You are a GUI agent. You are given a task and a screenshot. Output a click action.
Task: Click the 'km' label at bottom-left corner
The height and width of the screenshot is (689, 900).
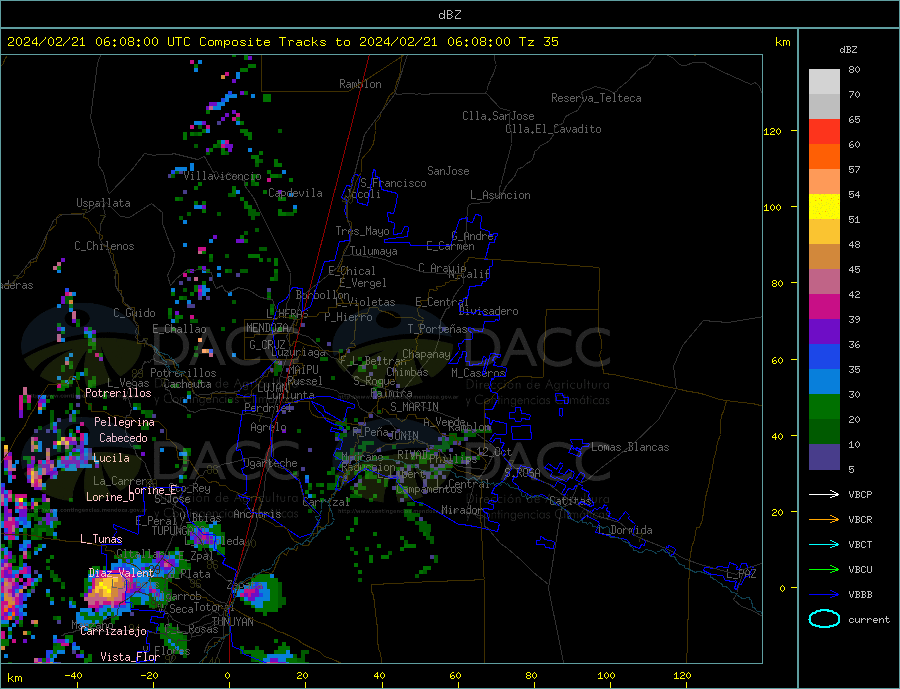tap(14, 678)
